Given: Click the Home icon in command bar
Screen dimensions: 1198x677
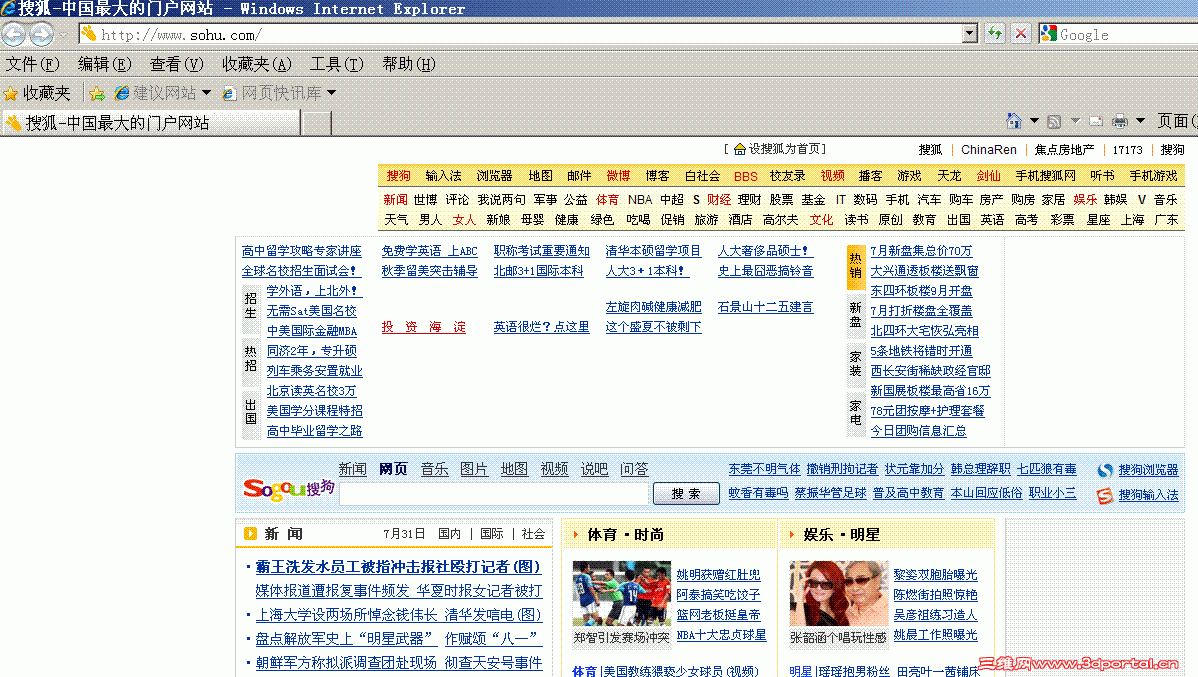Looking at the screenshot, I should 1014,121.
